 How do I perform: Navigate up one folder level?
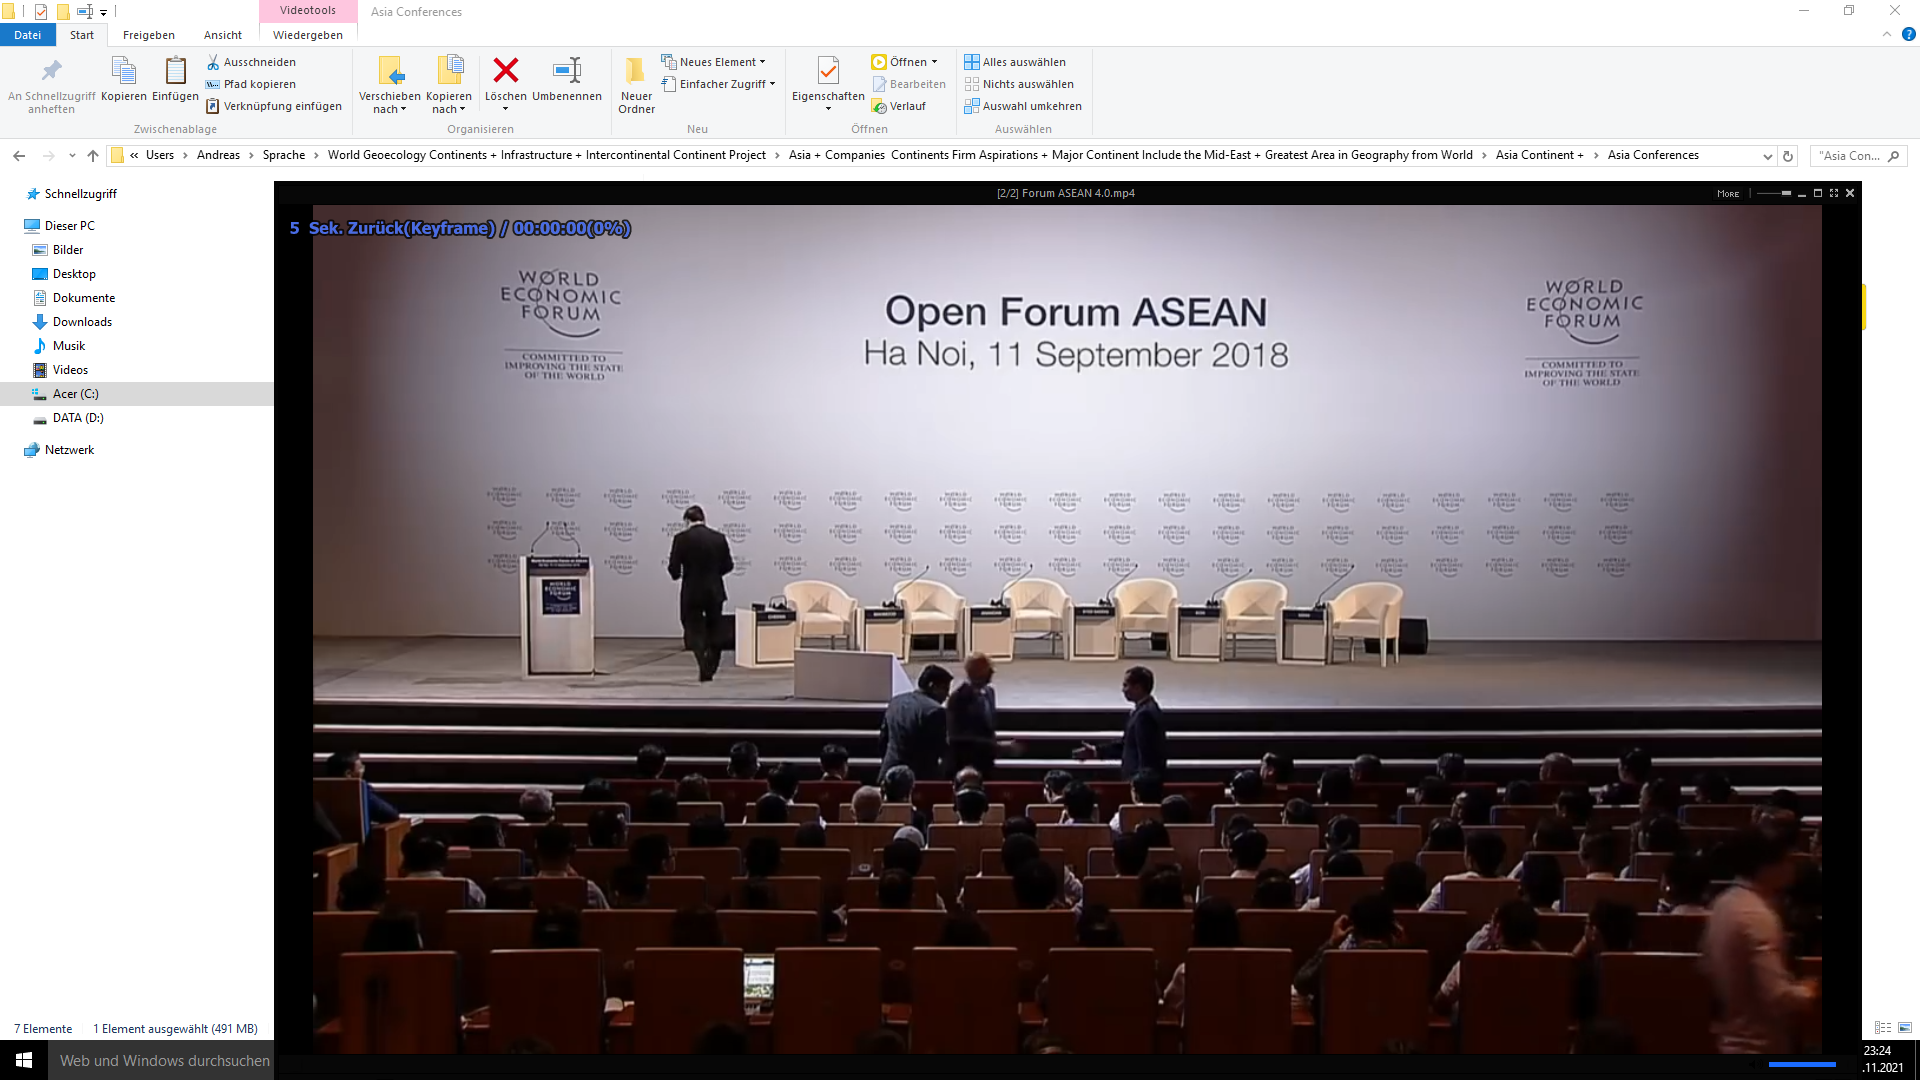pos(93,155)
